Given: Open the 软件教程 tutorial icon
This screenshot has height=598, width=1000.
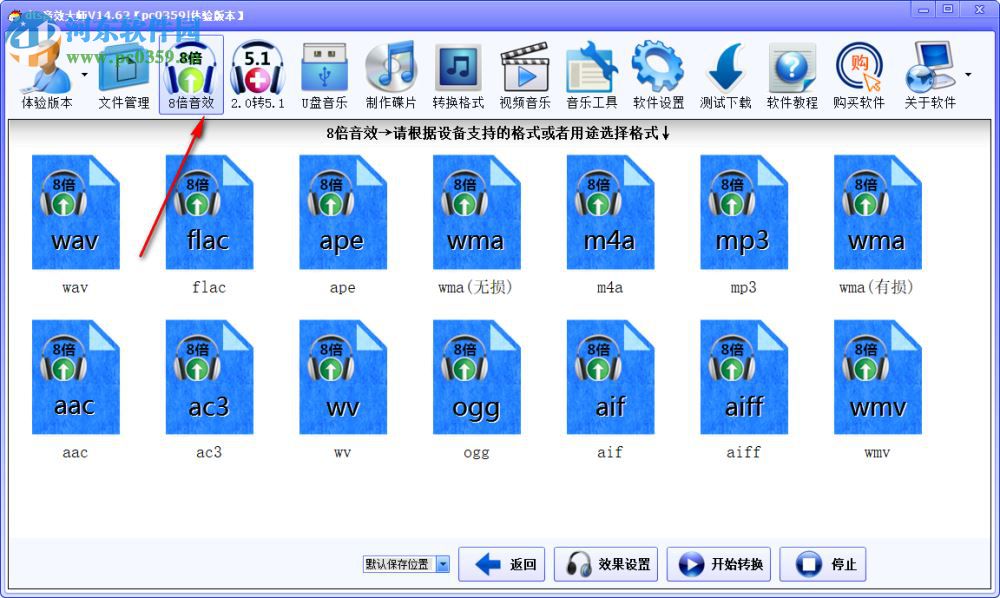Looking at the screenshot, I should click(792, 72).
